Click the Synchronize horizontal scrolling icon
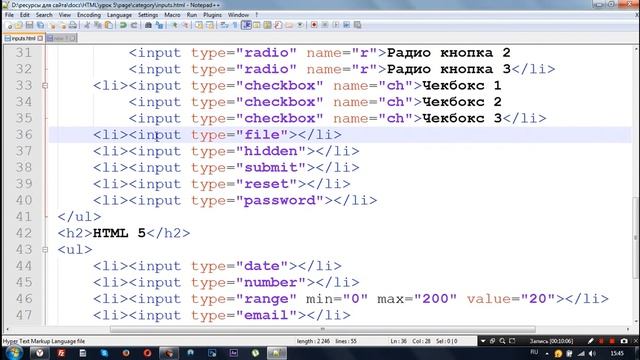This screenshot has width=640, height=360. click(x=210, y=25)
